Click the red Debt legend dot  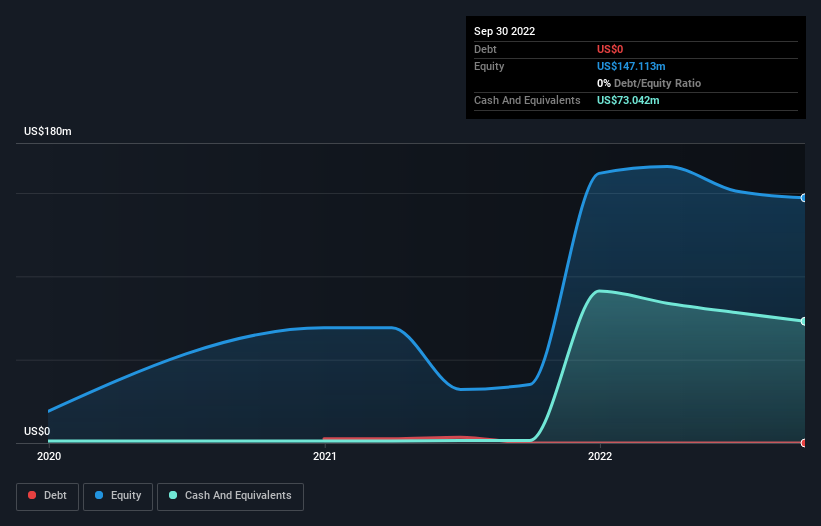[x=32, y=495]
